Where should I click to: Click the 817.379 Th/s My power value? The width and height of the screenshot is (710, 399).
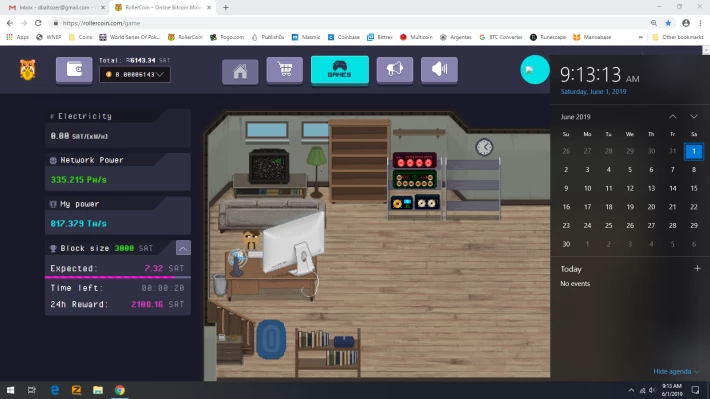[79, 224]
